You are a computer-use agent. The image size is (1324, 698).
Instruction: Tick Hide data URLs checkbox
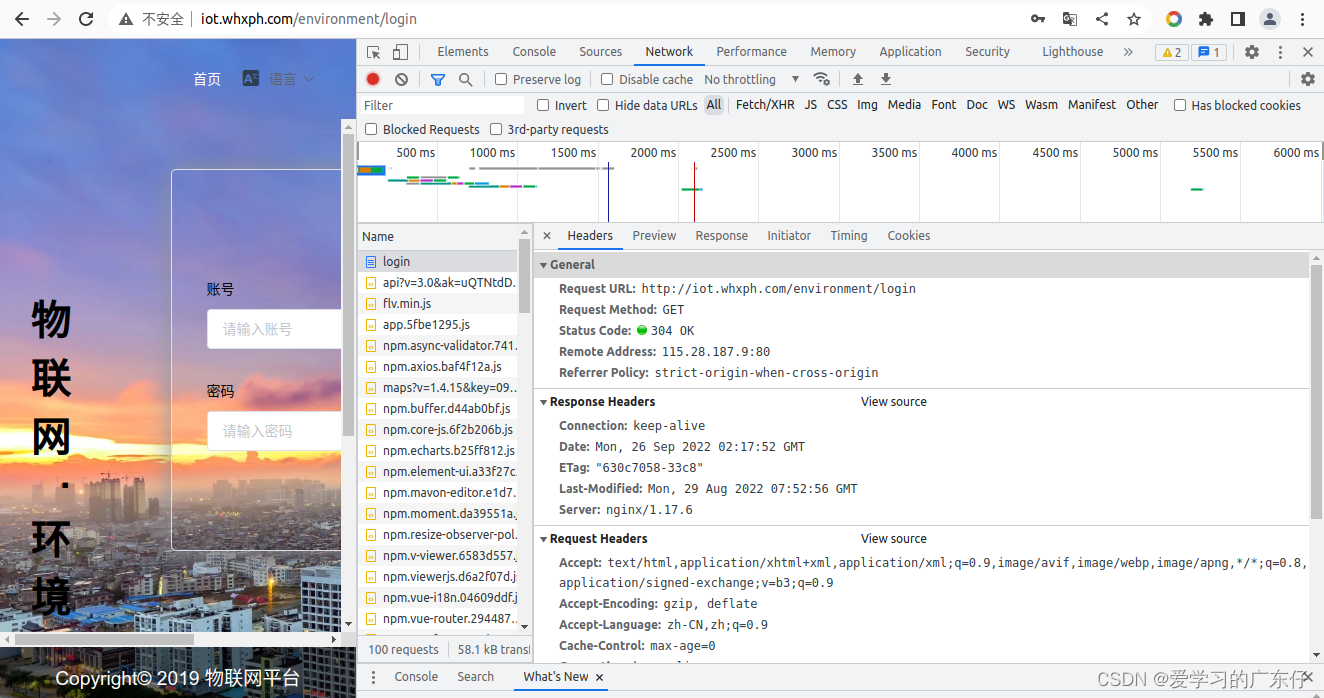pos(603,105)
